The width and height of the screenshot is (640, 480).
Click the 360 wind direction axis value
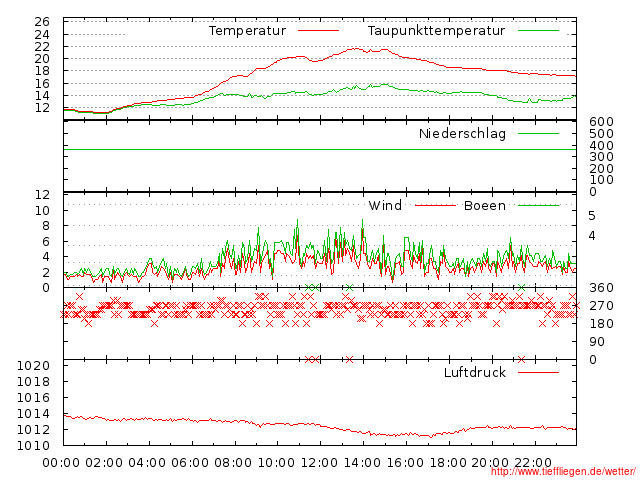coord(601,288)
